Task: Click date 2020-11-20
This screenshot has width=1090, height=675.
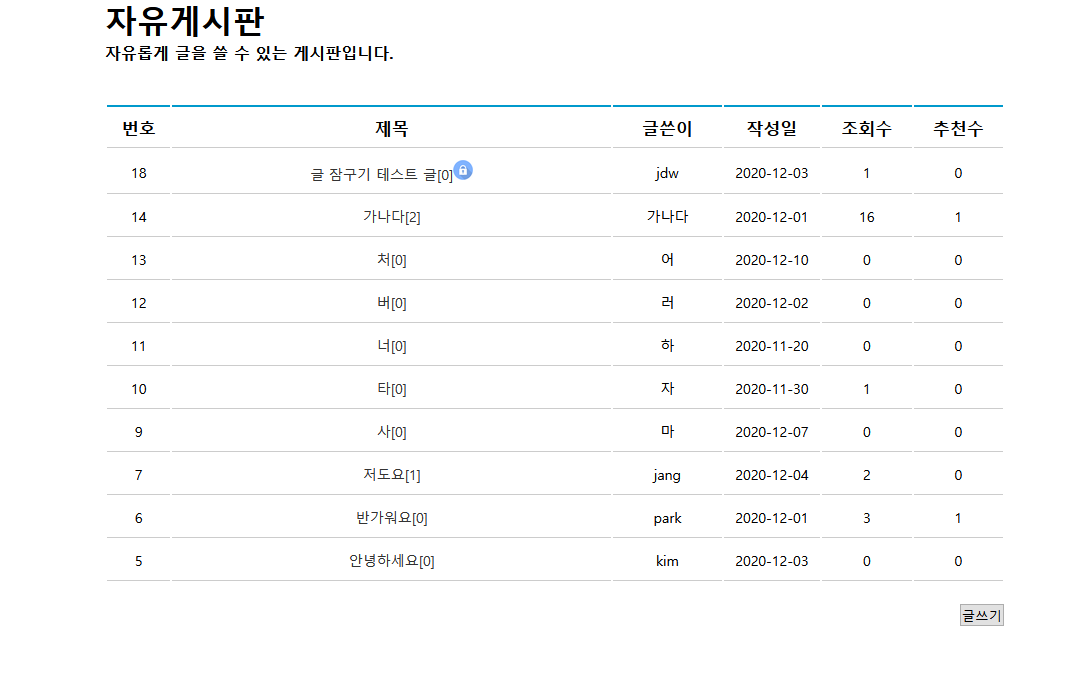Action: [772, 346]
